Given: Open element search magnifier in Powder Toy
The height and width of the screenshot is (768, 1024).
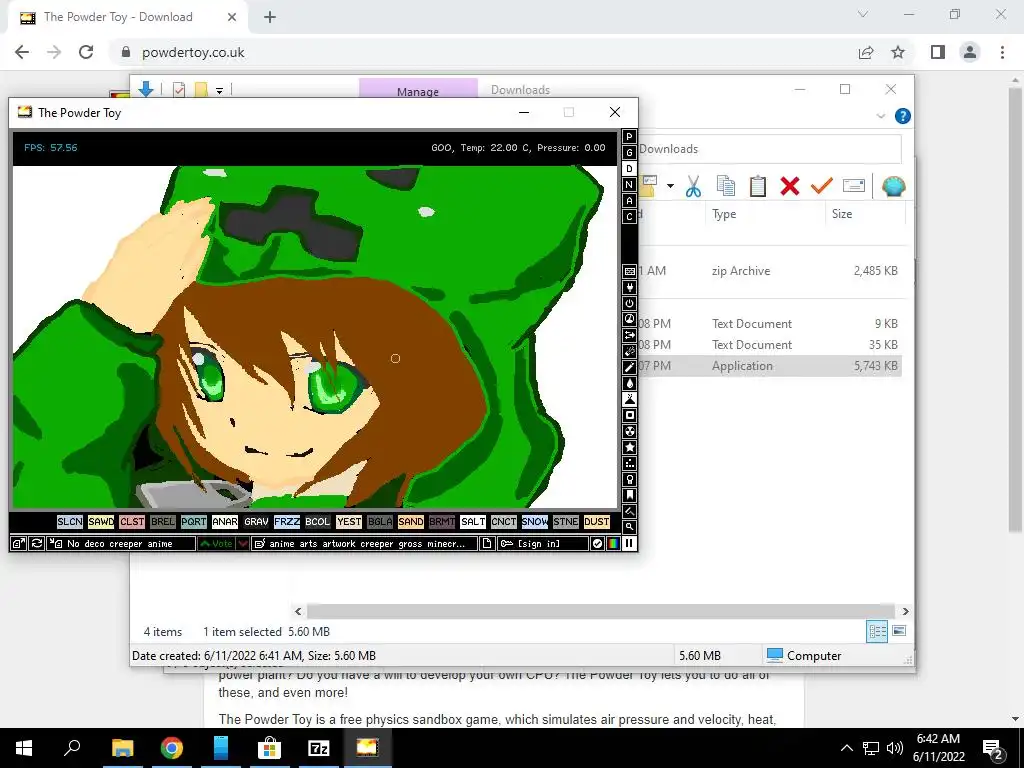Looking at the screenshot, I should coord(630,526).
